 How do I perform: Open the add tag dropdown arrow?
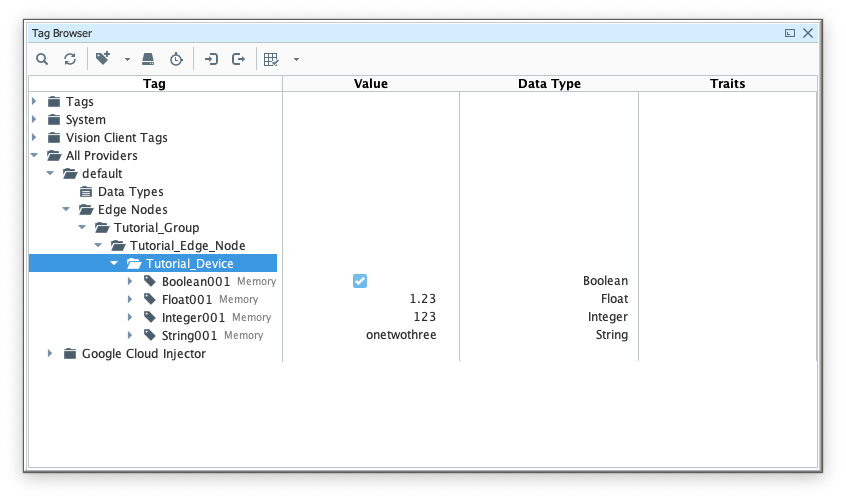point(127,59)
